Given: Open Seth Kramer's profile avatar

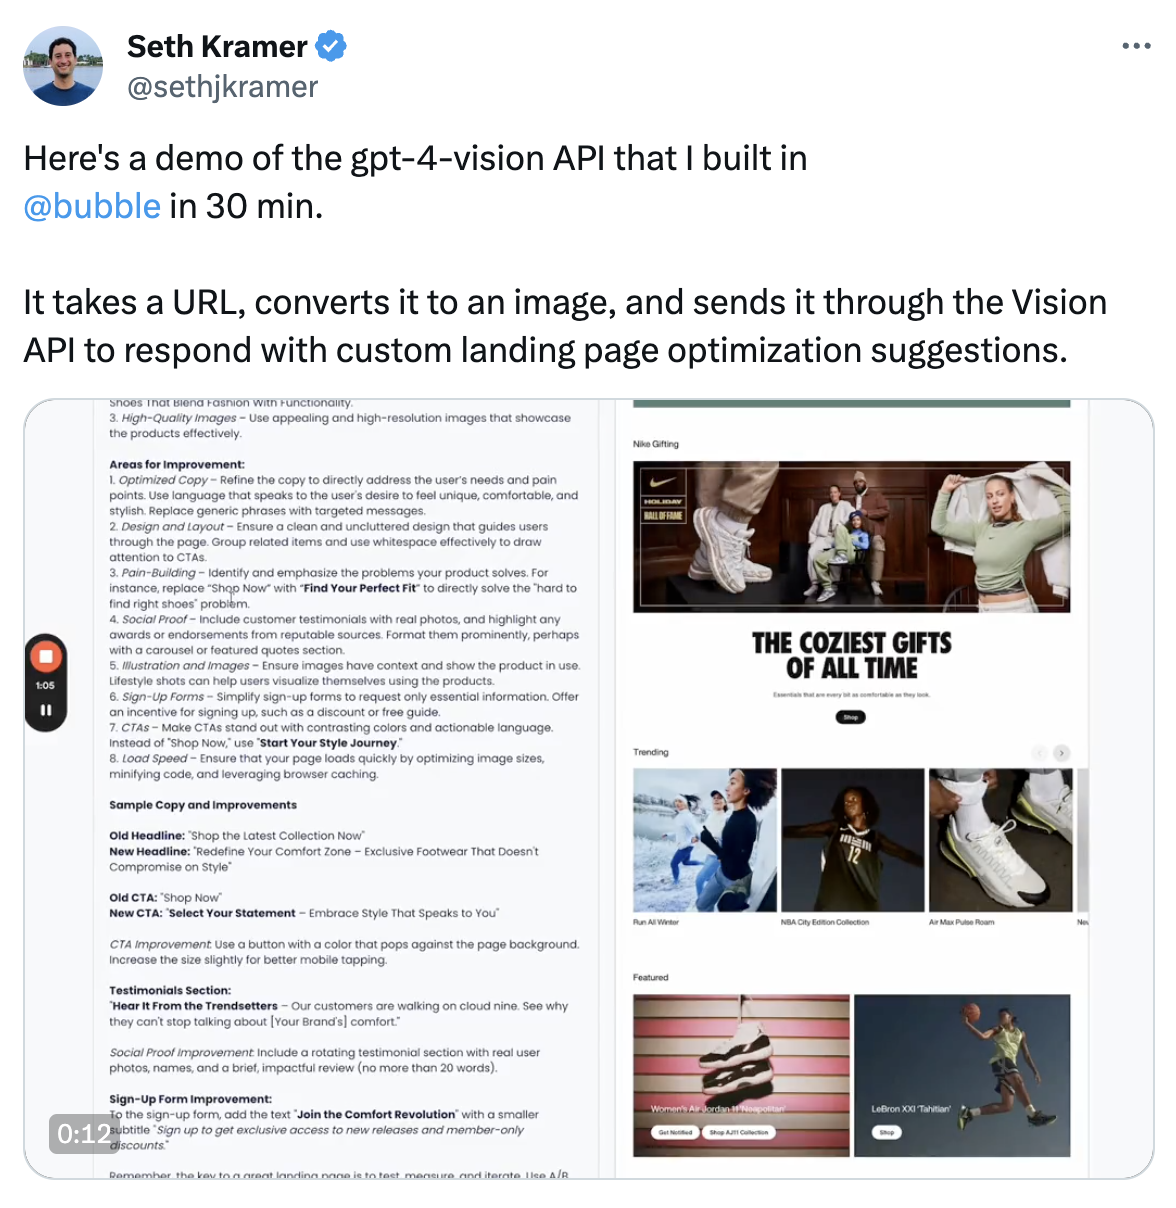Looking at the screenshot, I should click(63, 66).
